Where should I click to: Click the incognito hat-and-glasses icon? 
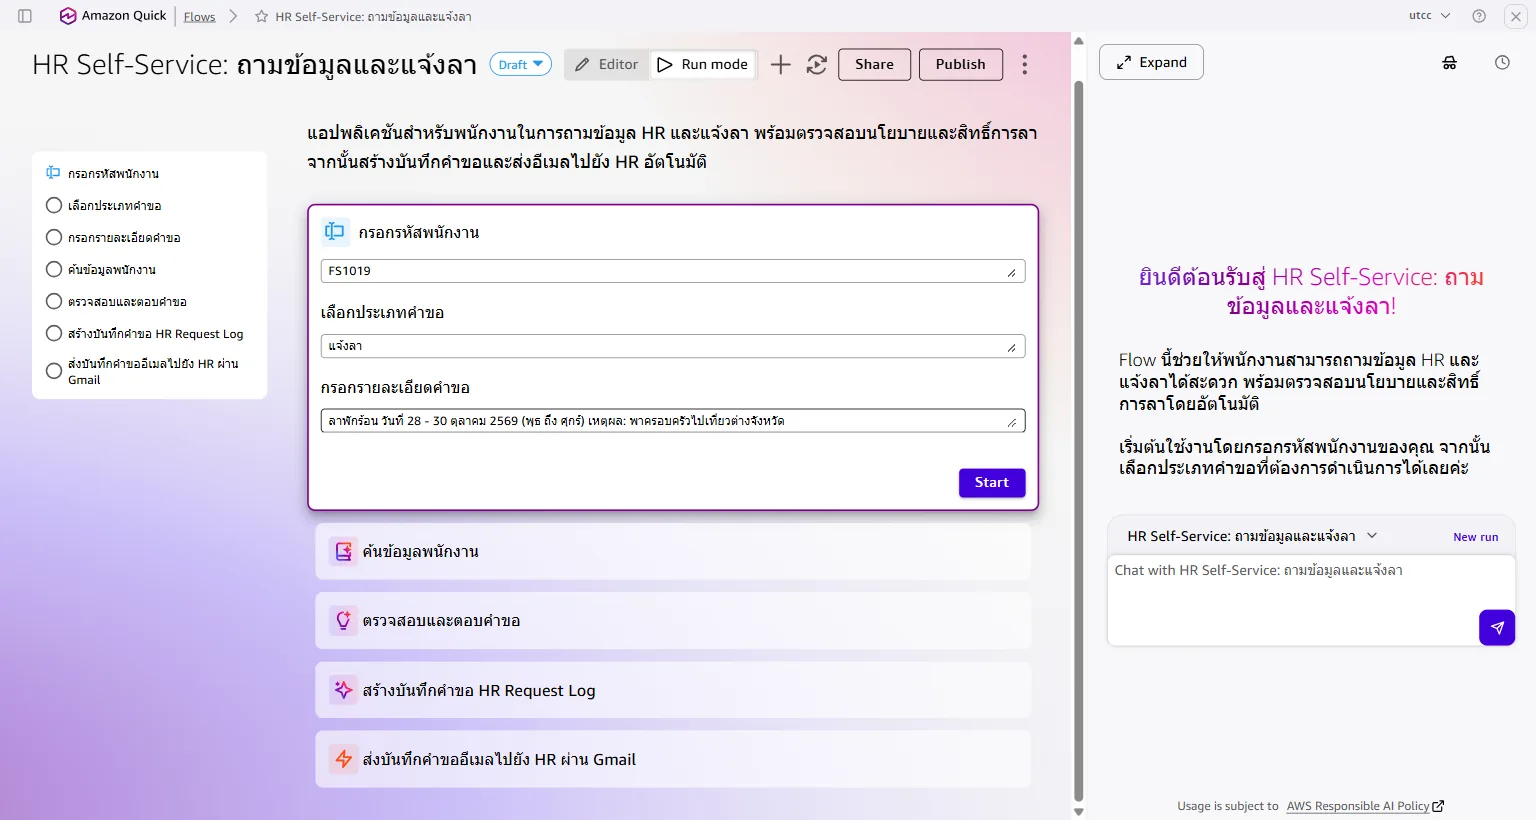(x=1450, y=62)
